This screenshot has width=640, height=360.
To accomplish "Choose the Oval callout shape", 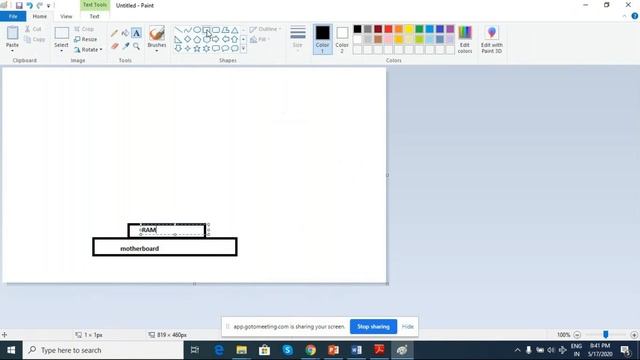I will (225, 49).
